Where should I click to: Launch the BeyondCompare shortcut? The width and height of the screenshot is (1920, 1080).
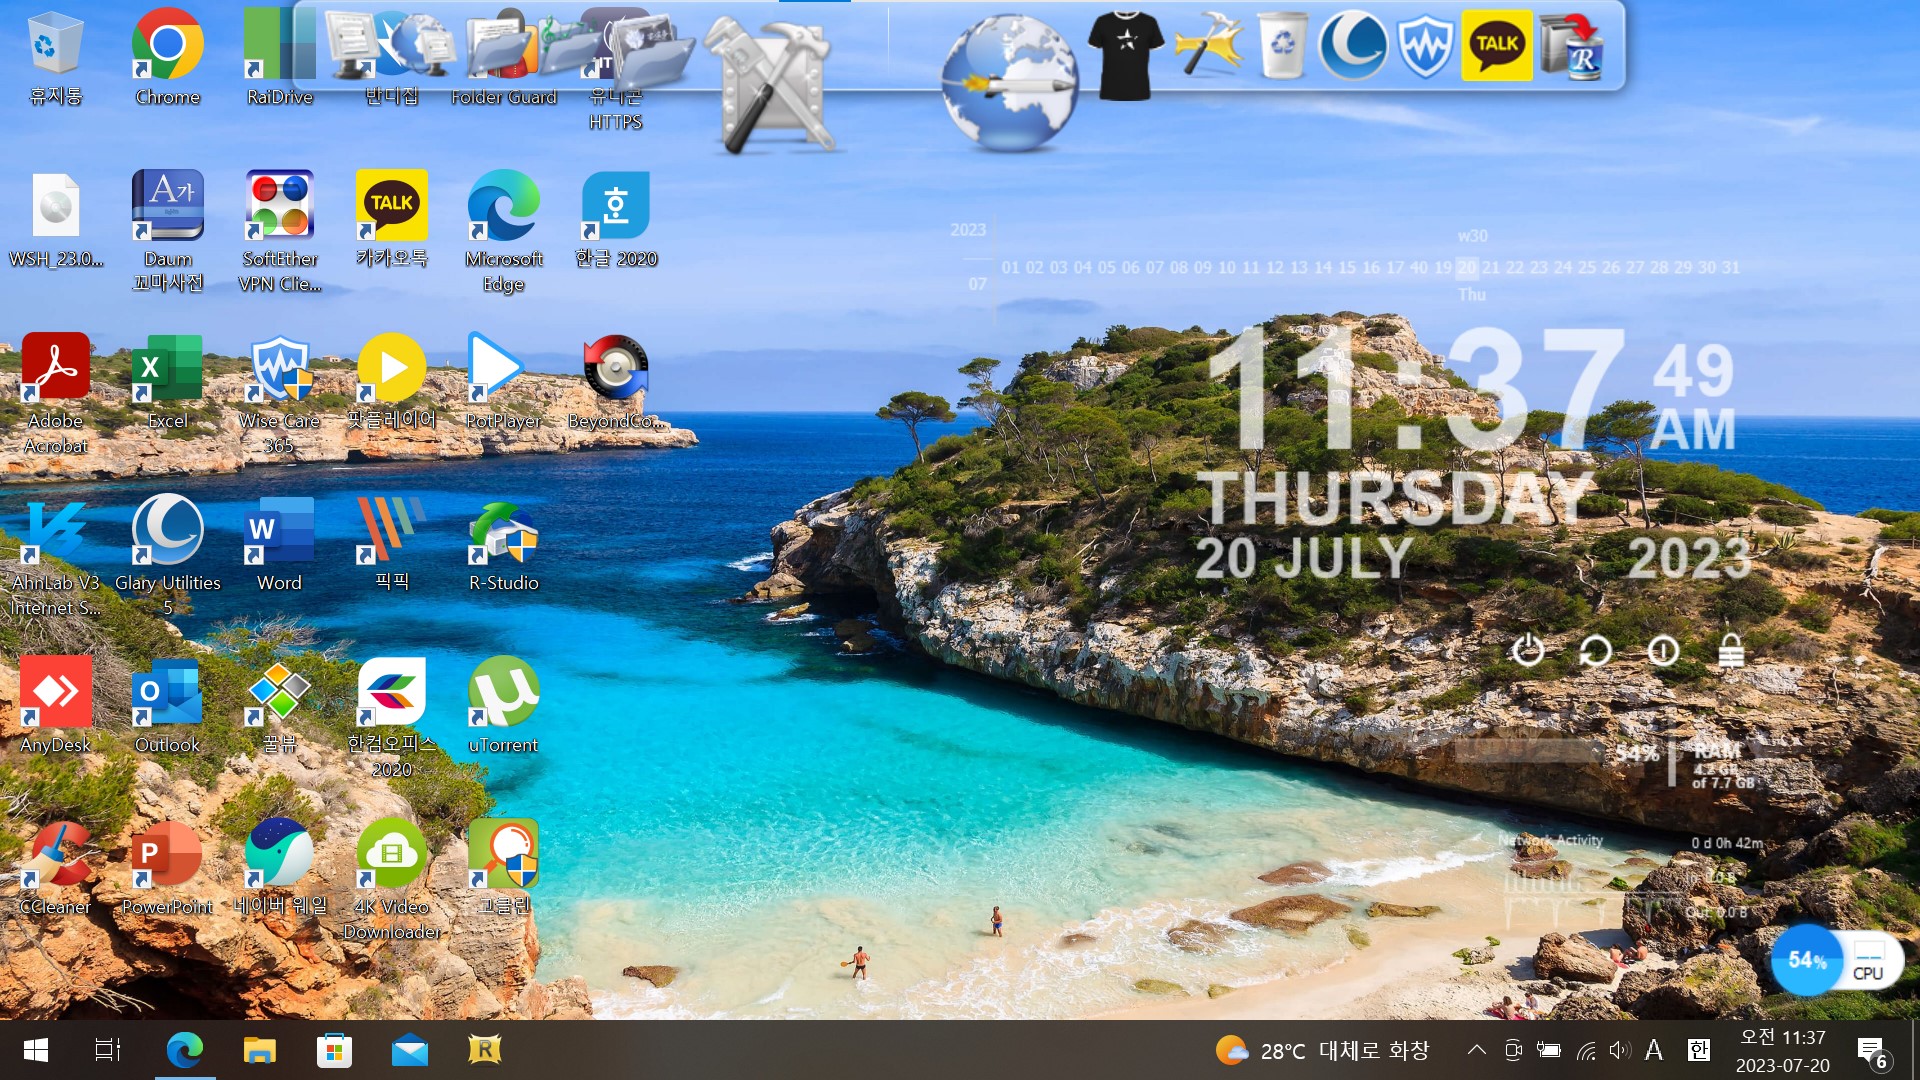pos(615,380)
